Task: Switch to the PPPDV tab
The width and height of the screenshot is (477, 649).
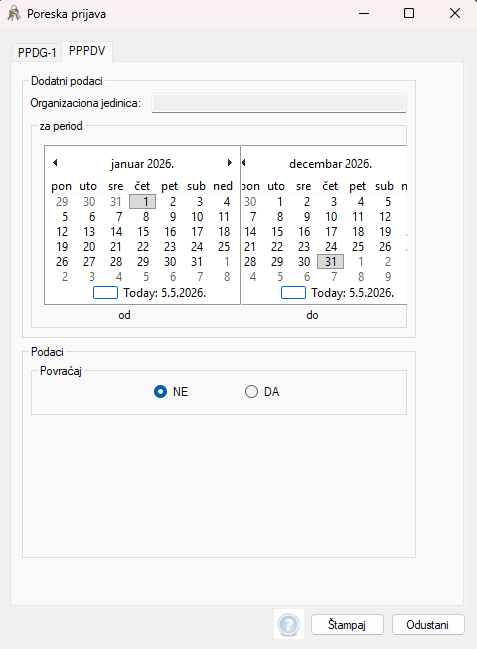Action: click(87, 51)
